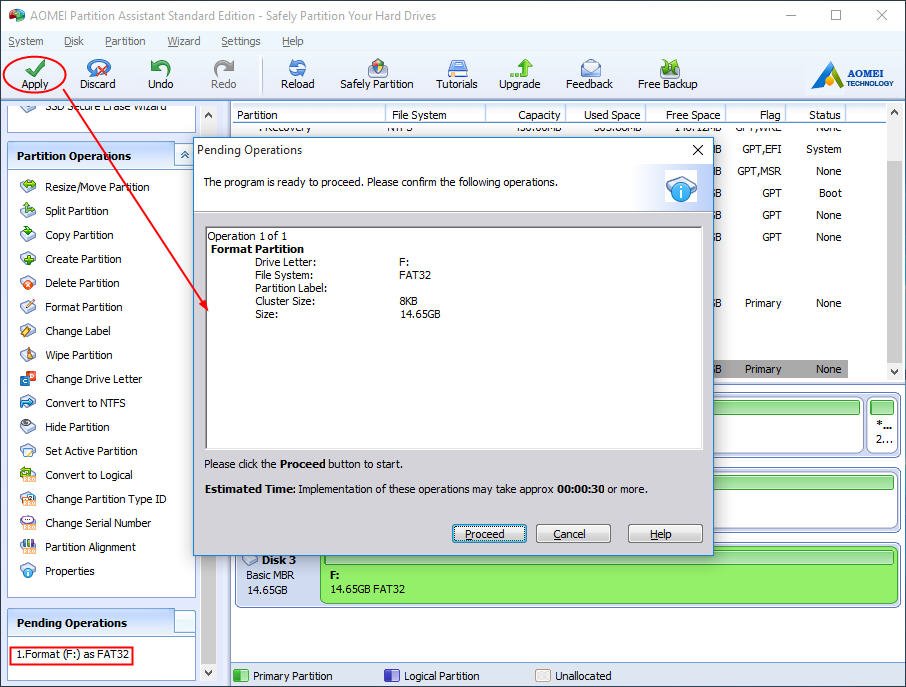This screenshot has height=687, width=906.
Task: Open the Settings menu
Action: click(x=240, y=41)
